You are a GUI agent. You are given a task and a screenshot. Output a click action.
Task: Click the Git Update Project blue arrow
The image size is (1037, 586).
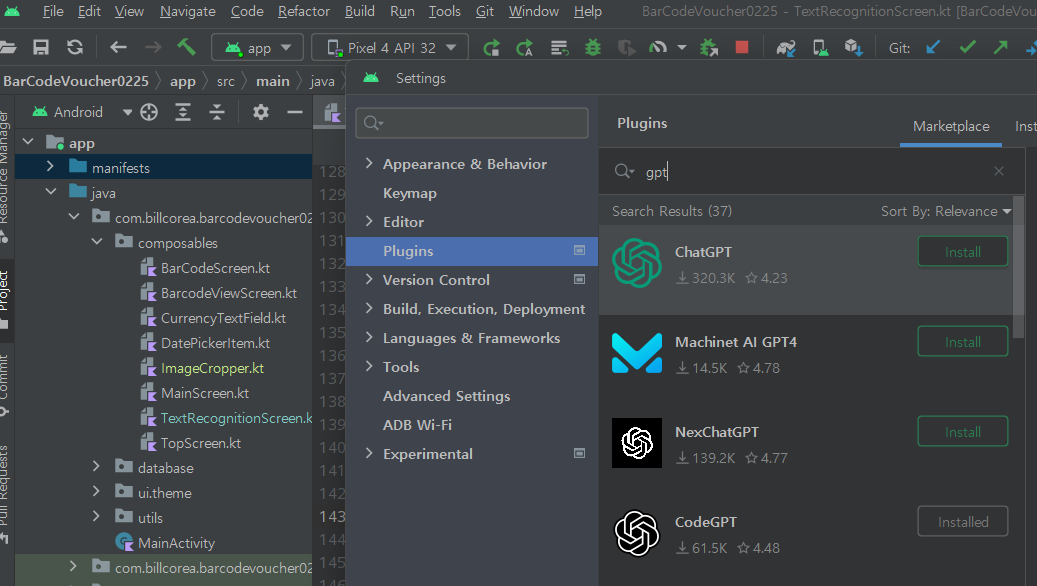pyautogui.click(x=933, y=48)
